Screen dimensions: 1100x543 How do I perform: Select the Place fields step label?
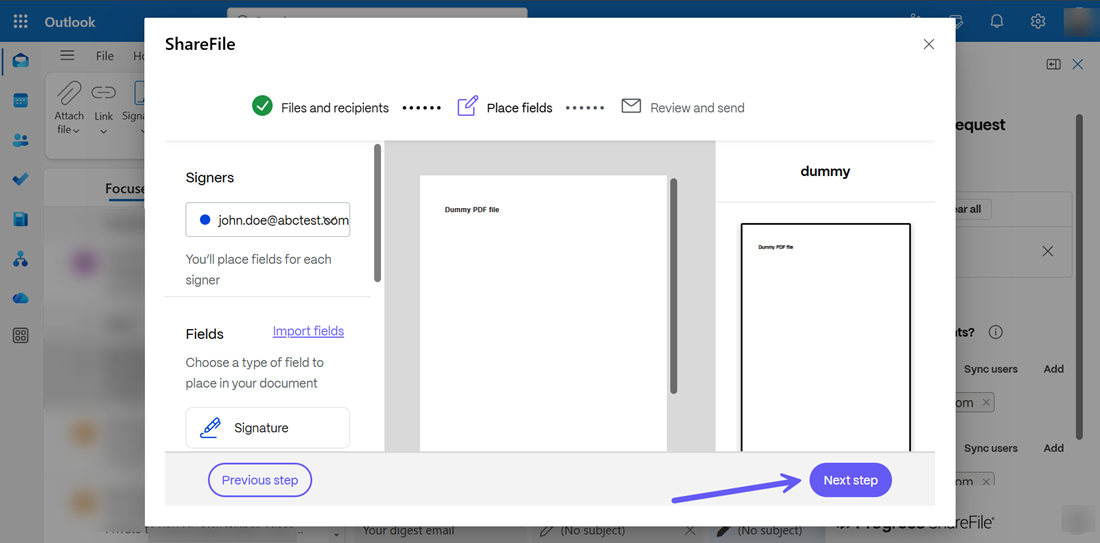[x=520, y=108]
